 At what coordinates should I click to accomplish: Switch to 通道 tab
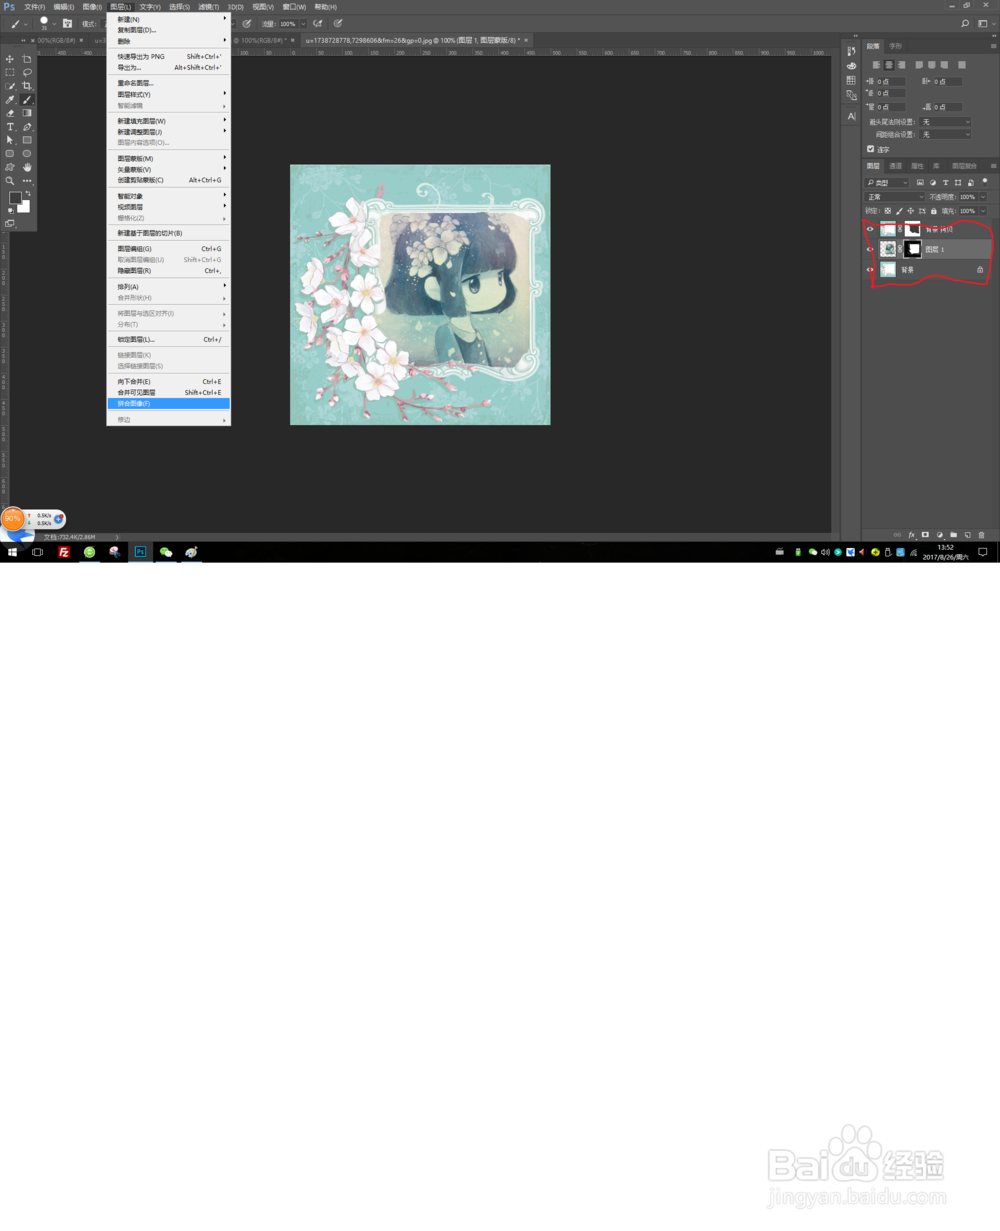coord(895,166)
